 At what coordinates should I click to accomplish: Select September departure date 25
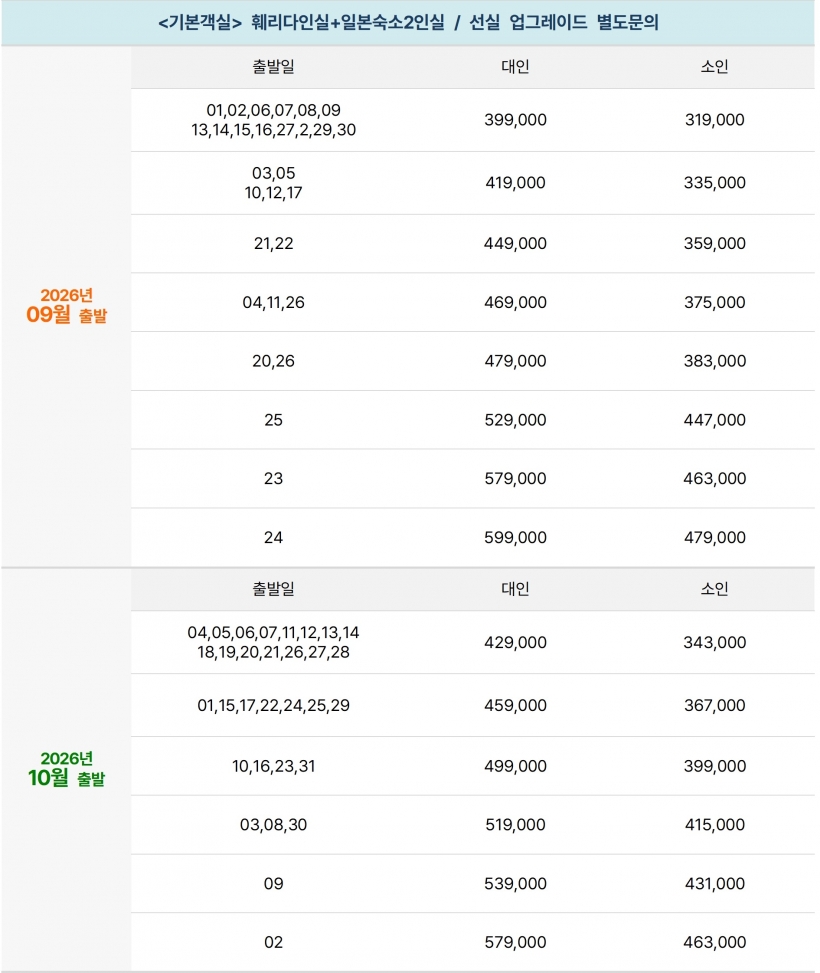pos(273,420)
